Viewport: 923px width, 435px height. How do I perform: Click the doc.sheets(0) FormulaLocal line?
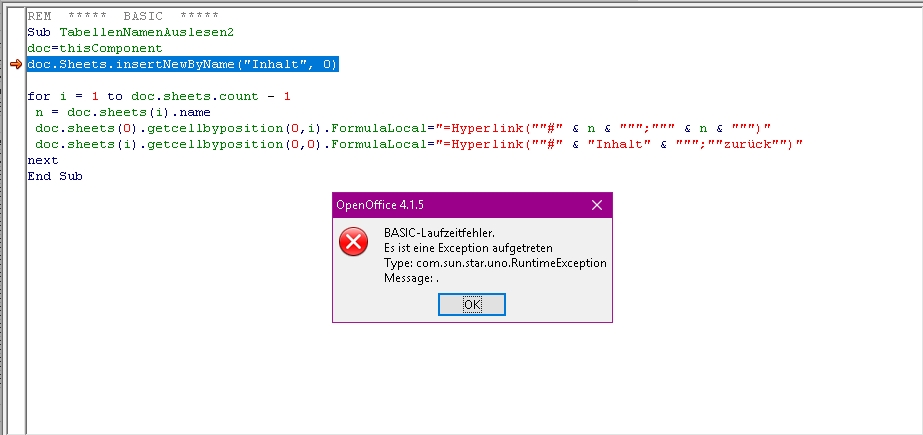pyautogui.click(x=400, y=128)
